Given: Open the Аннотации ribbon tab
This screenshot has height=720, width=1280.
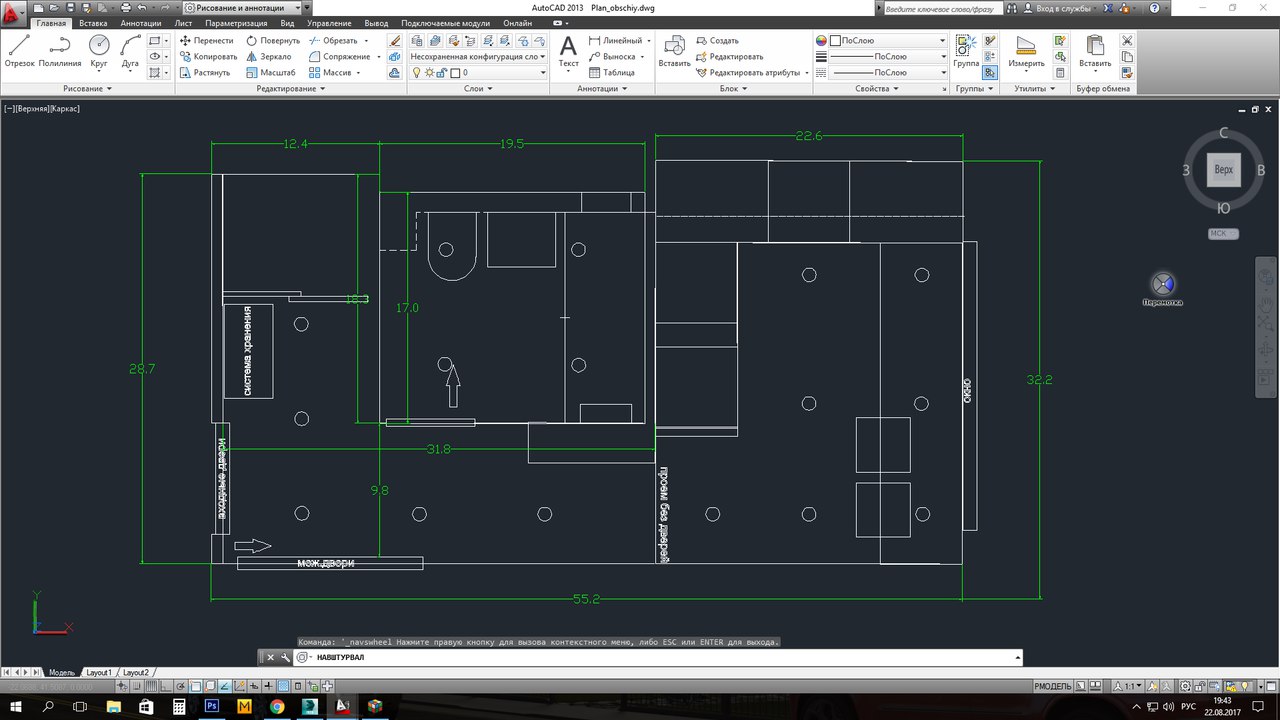Looking at the screenshot, I should [140, 23].
